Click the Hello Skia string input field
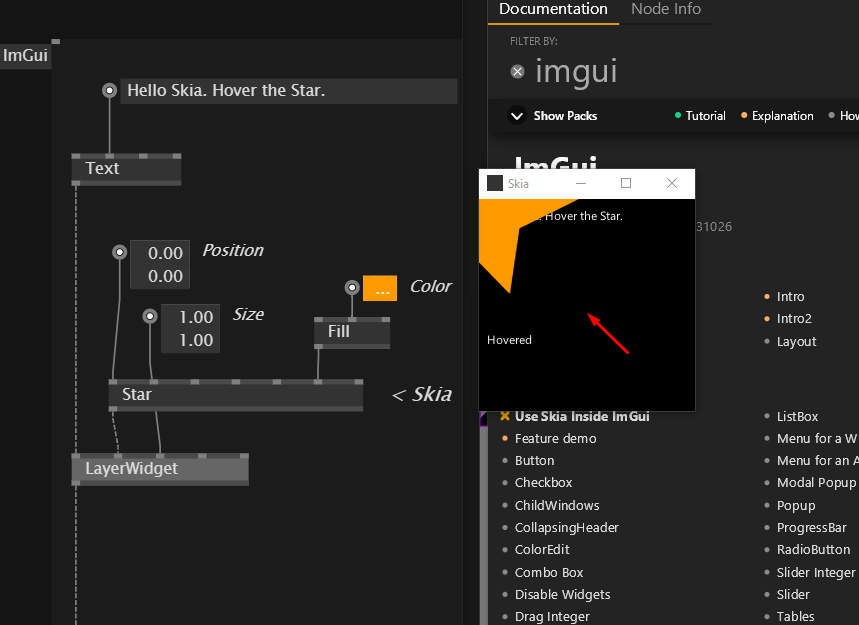The height and width of the screenshot is (625, 859). (x=289, y=91)
